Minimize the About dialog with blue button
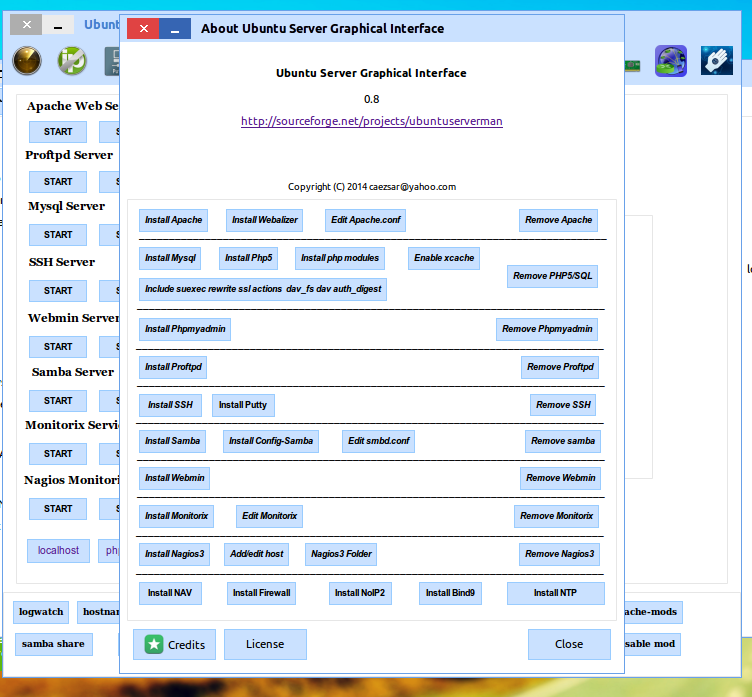752x697 pixels. click(x=175, y=28)
